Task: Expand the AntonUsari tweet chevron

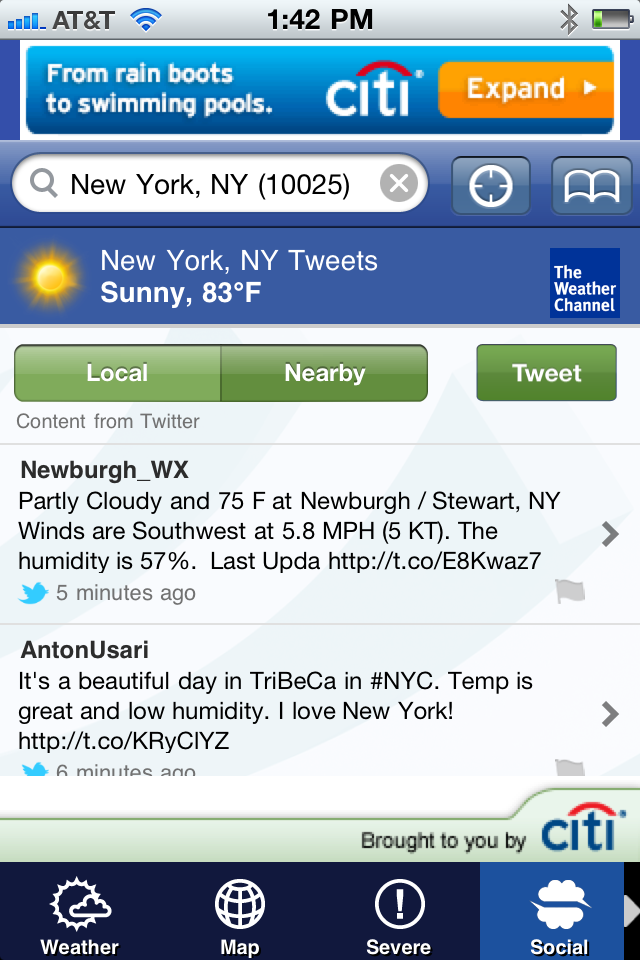Action: pyautogui.click(x=610, y=713)
